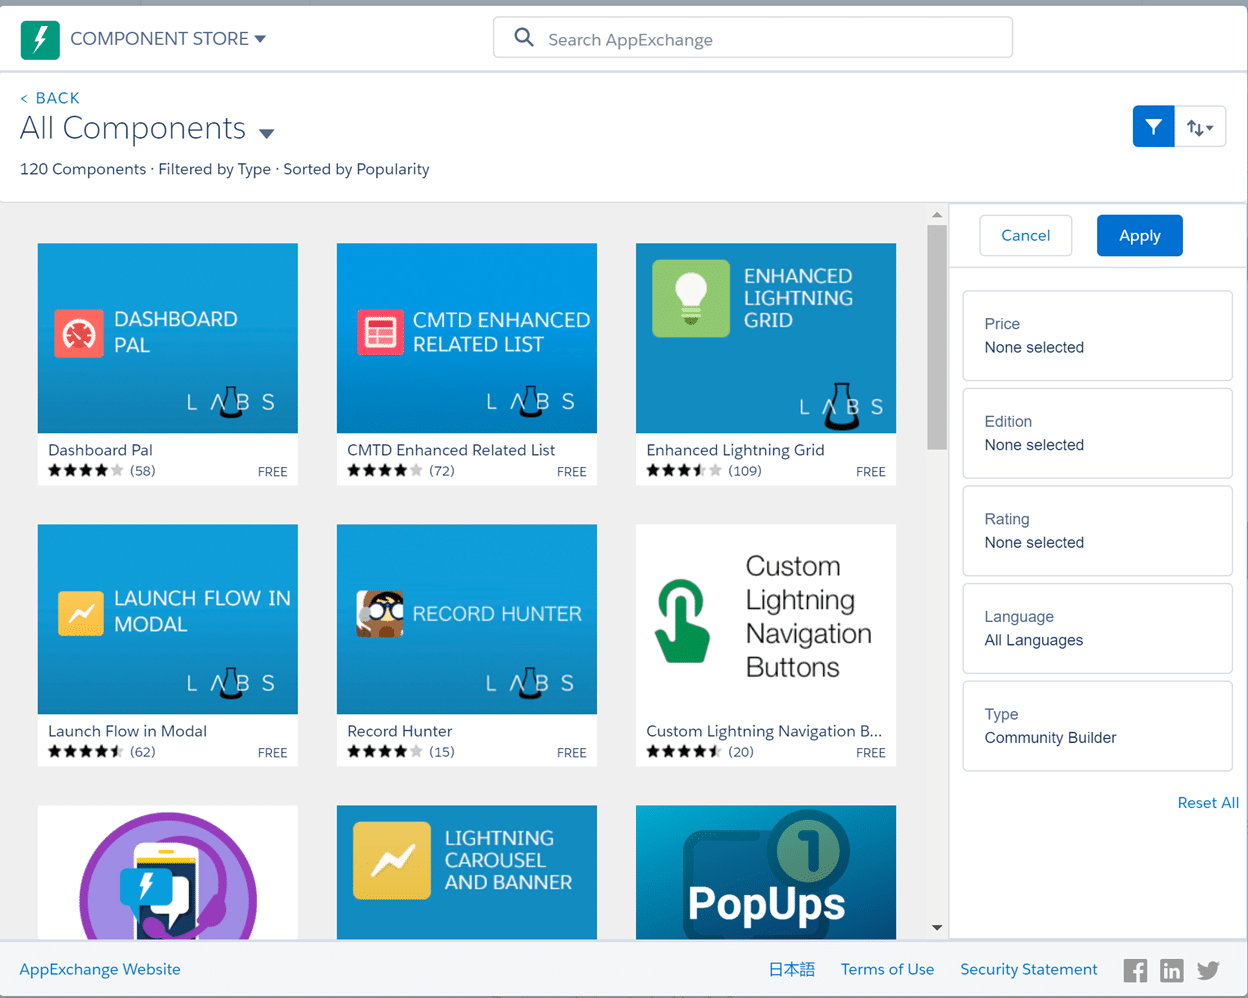Open the Price filter

(1097, 336)
